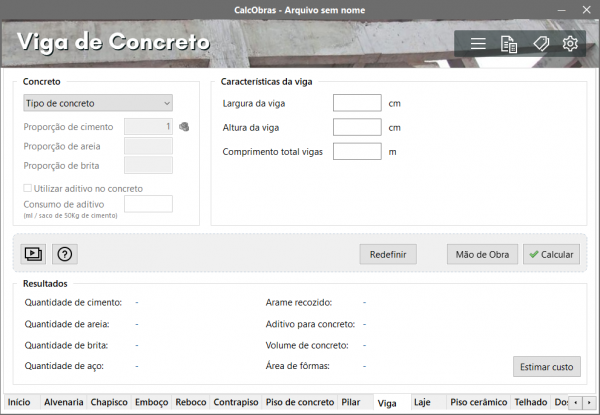This screenshot has width=600, height=415.
Task: Click the 'Comprimento total vigas' field
Action: [x=357, y=151]
